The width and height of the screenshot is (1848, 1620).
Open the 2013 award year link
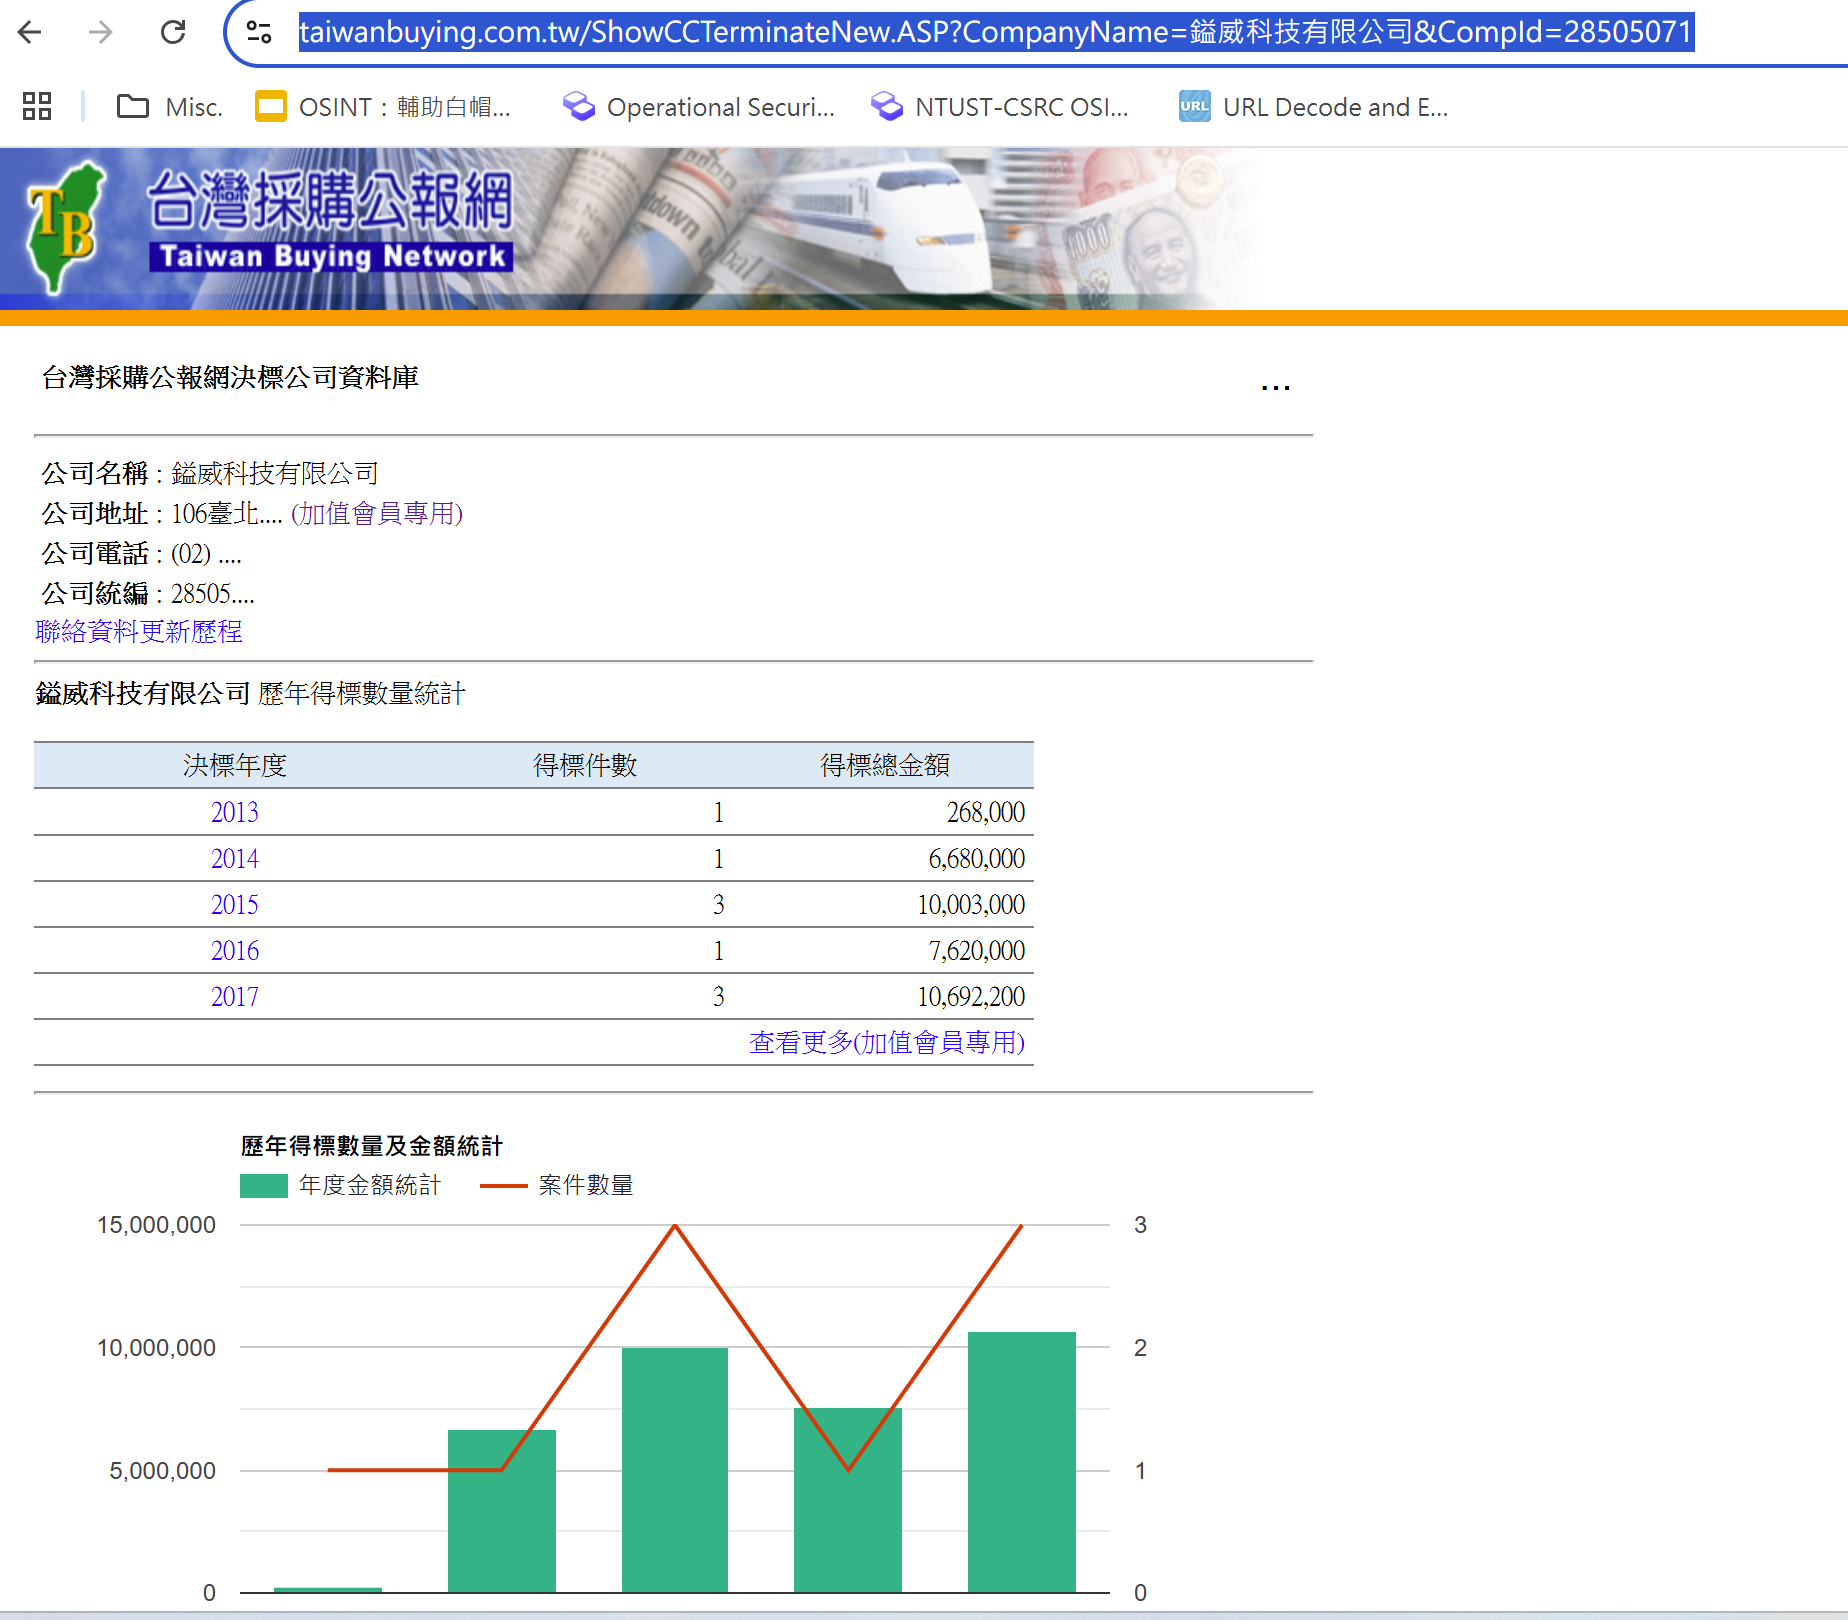[235, 812]
